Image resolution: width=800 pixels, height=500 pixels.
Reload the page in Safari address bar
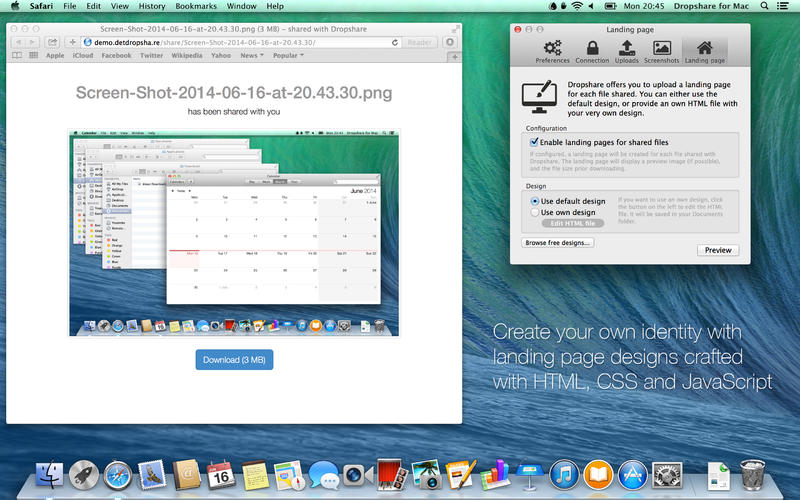[x=394, y=42]
